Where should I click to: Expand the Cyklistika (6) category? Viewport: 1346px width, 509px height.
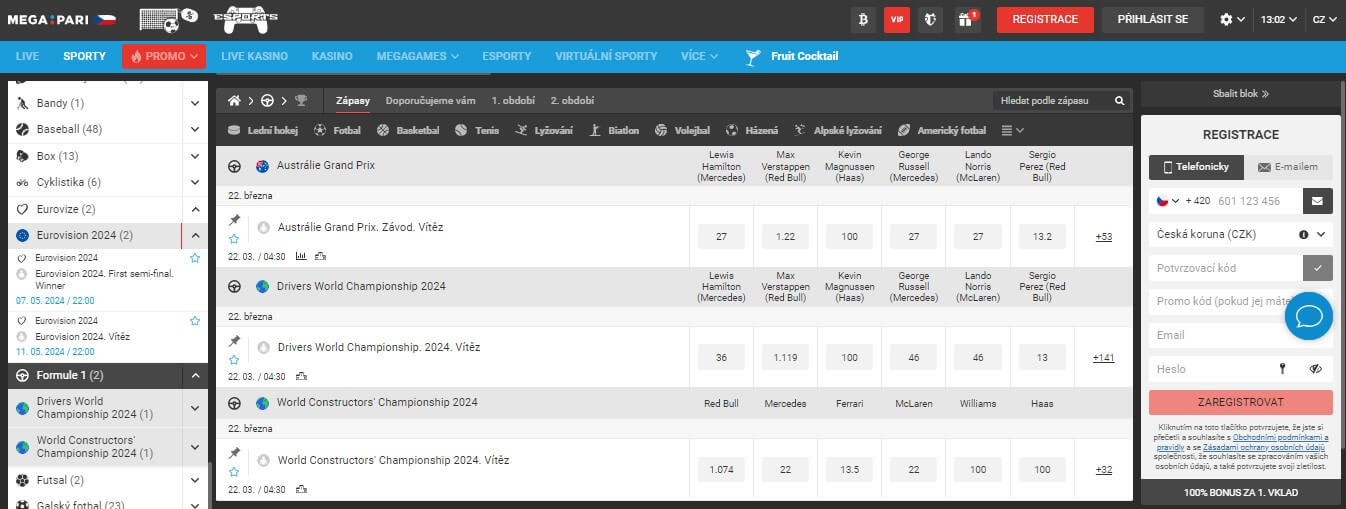point(195,183)
